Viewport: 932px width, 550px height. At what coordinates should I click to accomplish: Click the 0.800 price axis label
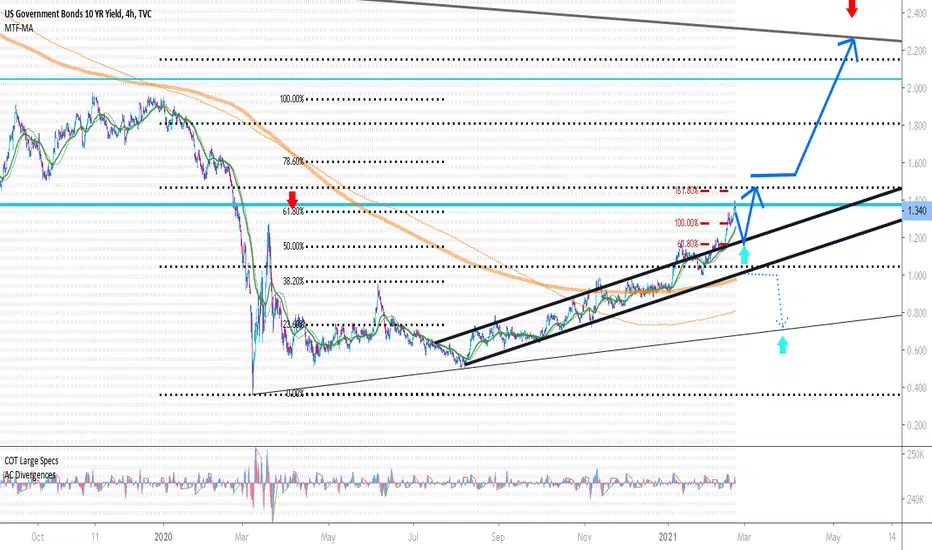click(917, 313)
